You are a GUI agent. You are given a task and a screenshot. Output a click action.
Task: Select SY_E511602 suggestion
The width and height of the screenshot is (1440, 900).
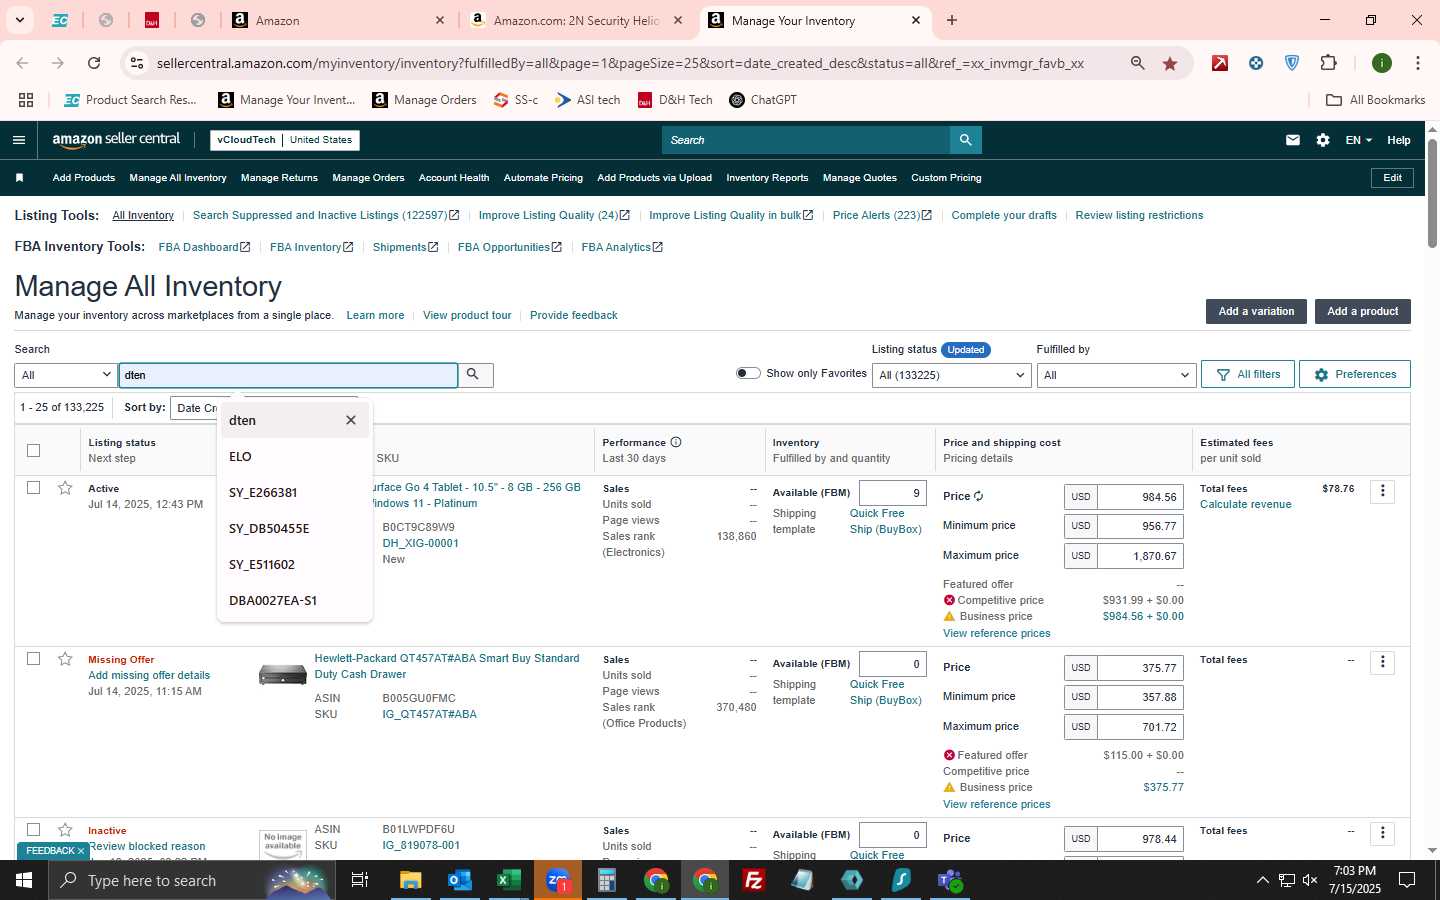click(295, 564)
